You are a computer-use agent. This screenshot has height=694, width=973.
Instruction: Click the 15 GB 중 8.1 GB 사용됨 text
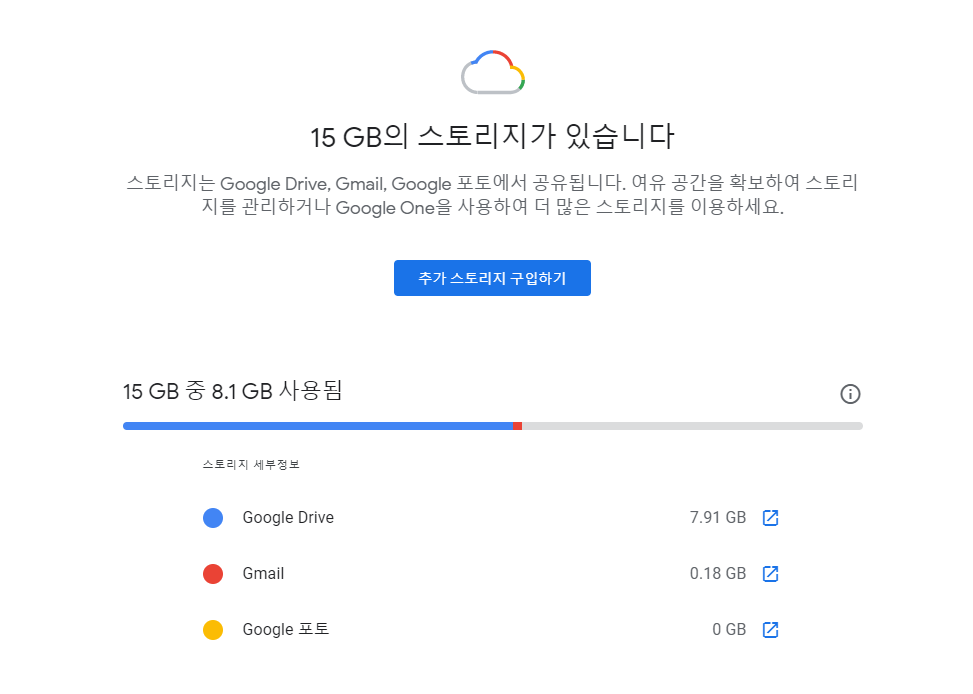pos(233,392)
